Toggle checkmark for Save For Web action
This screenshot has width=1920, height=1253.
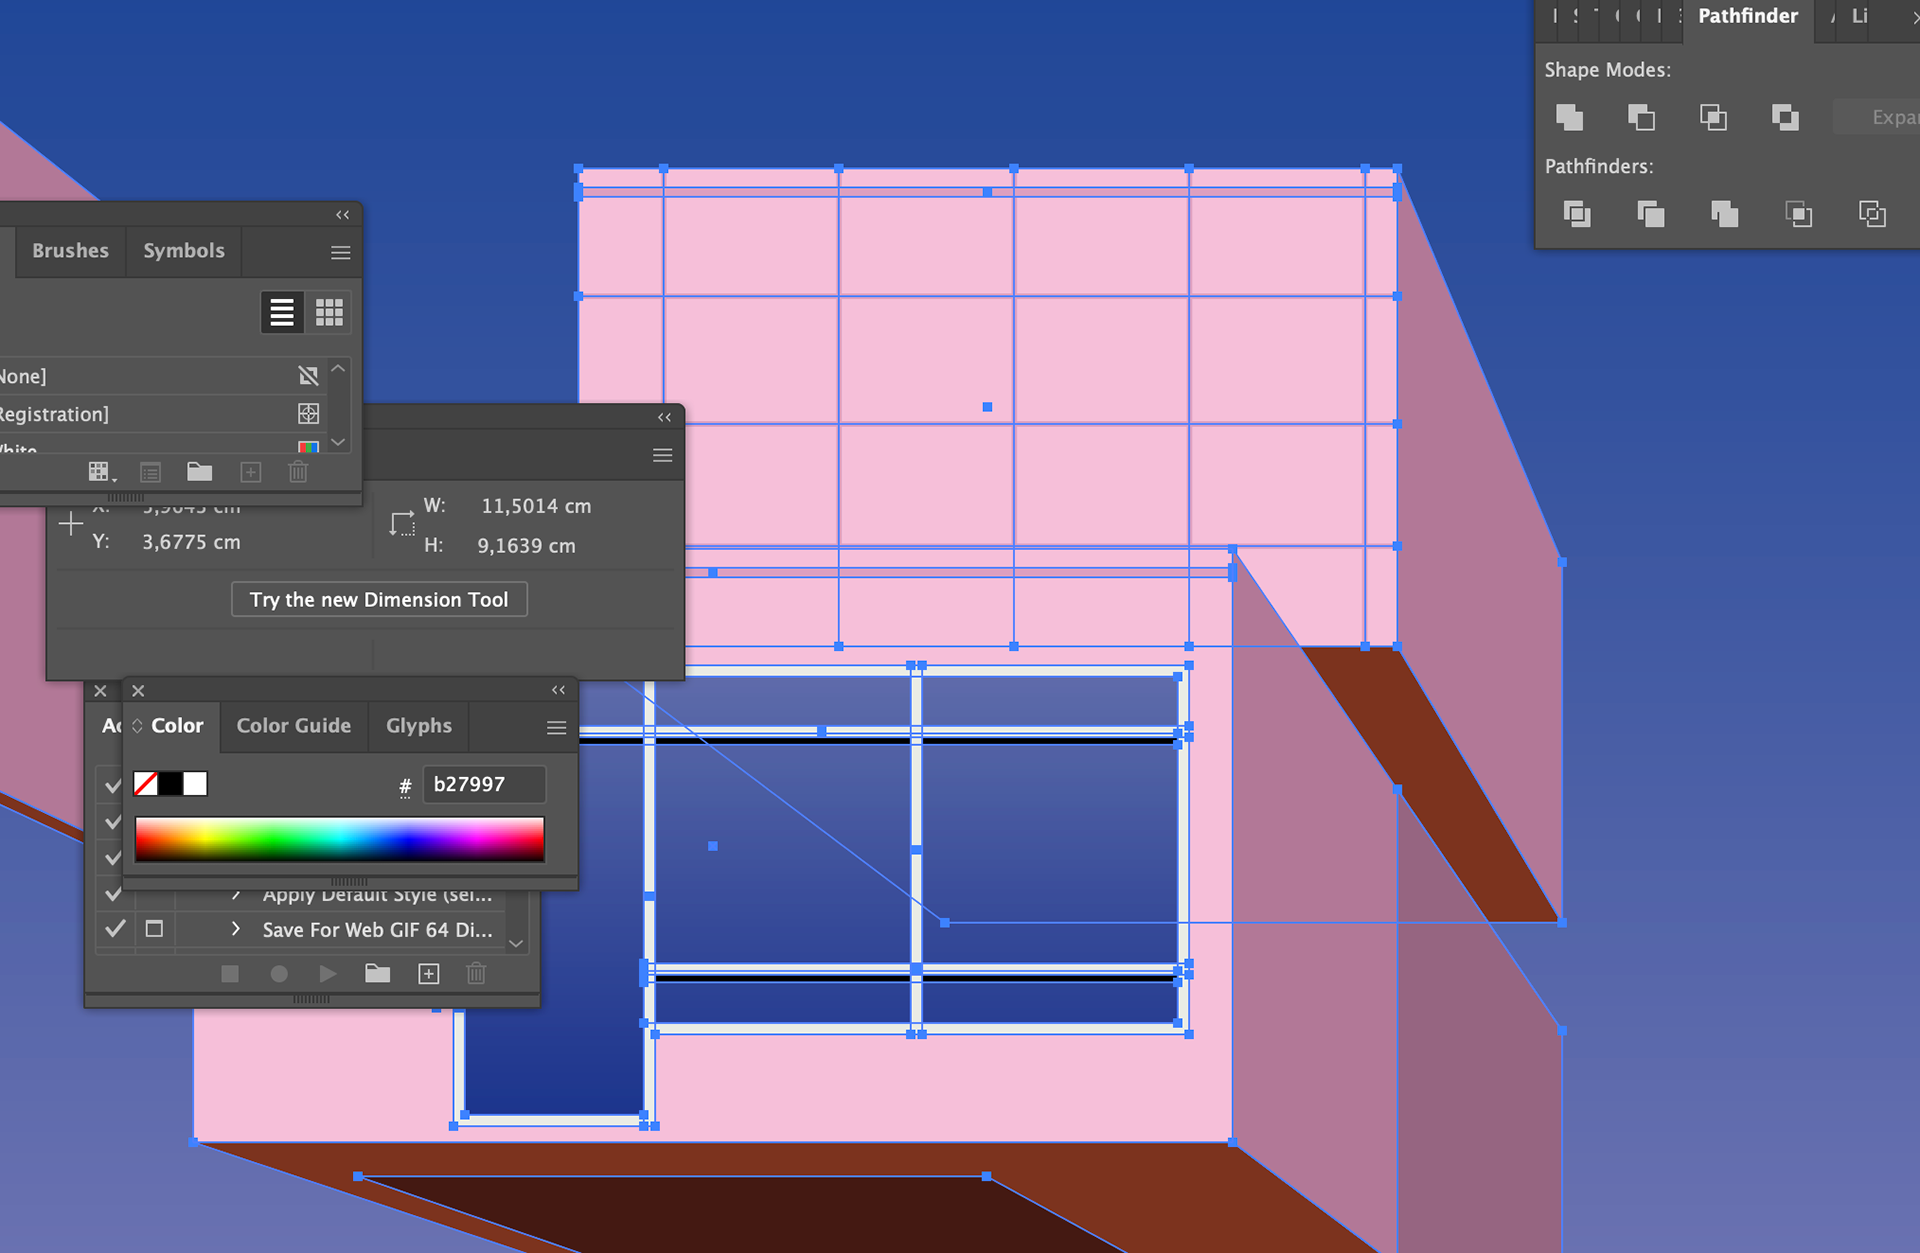115,929
